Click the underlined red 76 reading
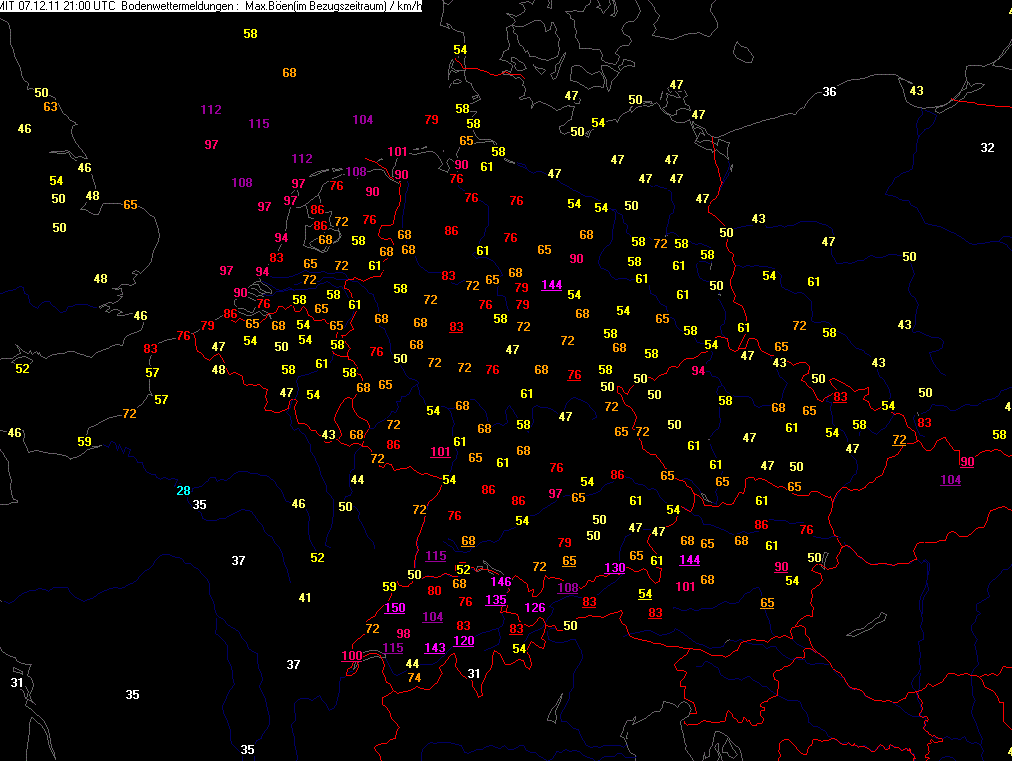Viewport: 1012px width, 761px height. 574,375
